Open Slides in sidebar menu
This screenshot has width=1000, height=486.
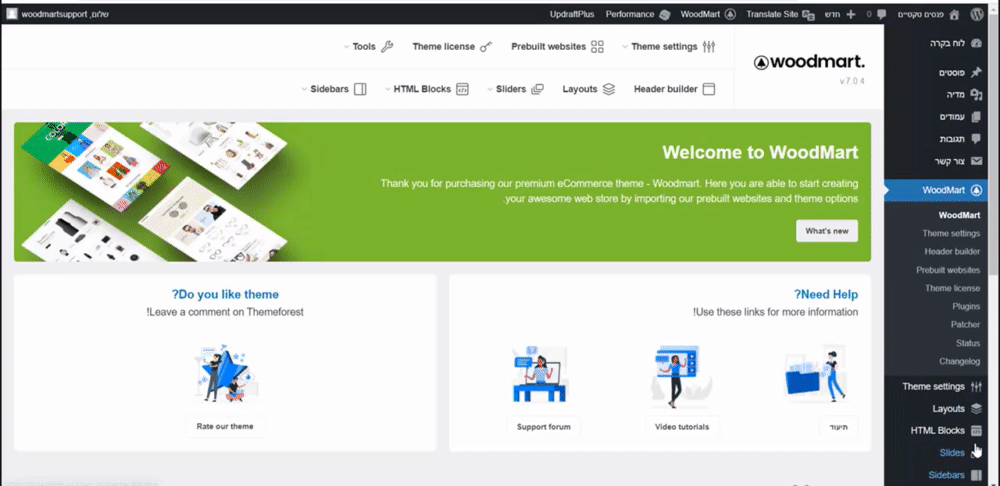952,453
